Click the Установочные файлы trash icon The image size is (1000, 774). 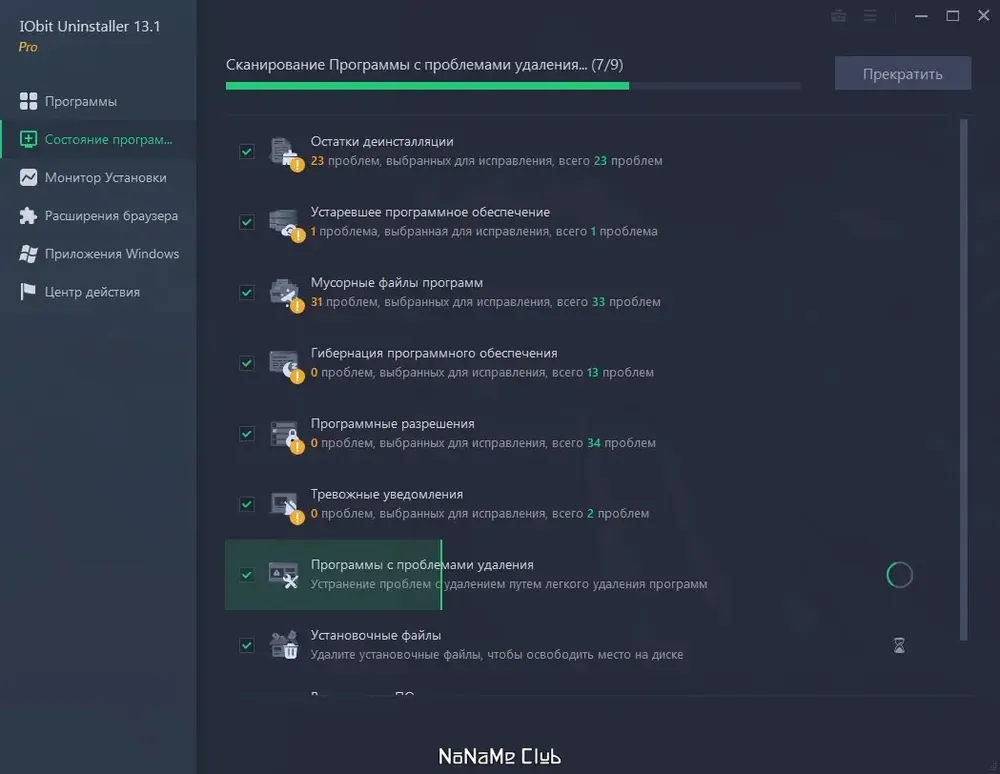click(284, 645)
